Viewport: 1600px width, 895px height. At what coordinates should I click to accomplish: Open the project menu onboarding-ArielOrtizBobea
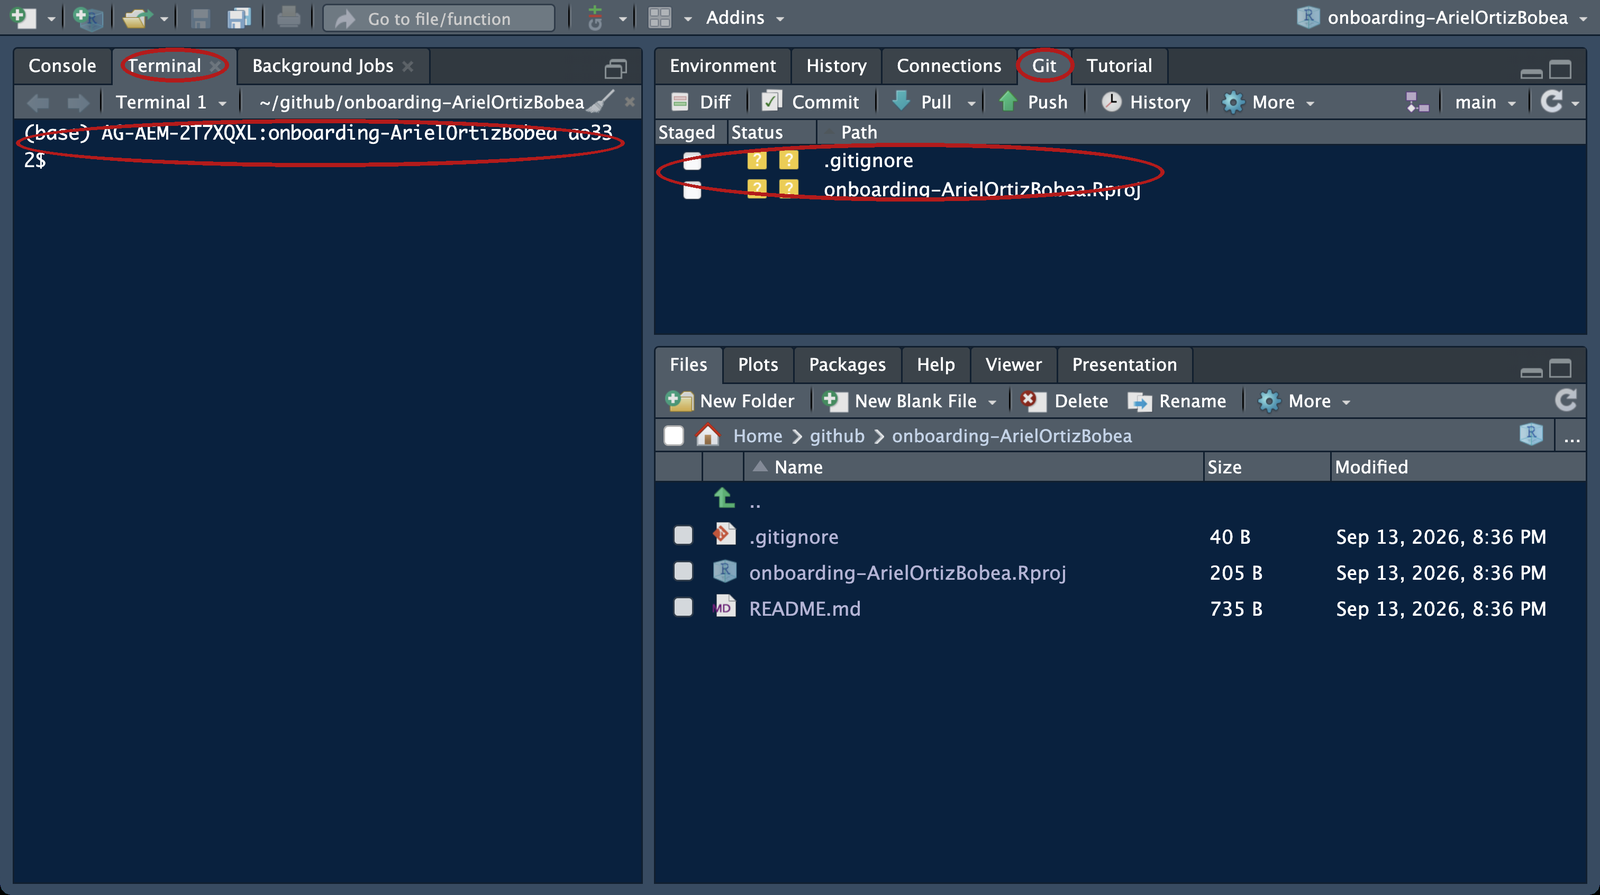click(x=1442, y=18)
